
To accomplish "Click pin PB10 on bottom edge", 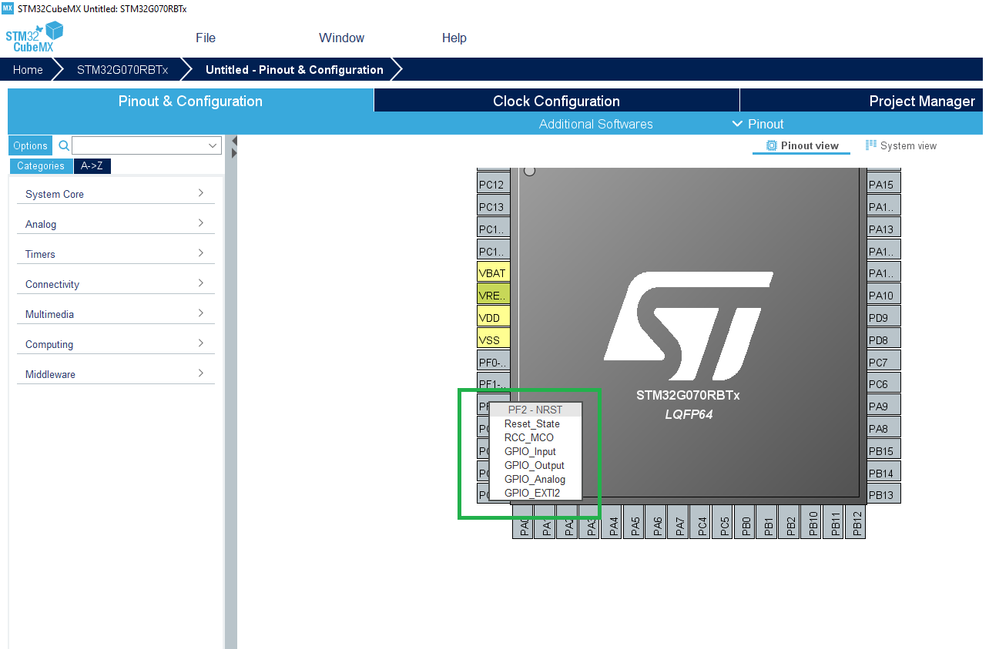I will tap(812, 522).
